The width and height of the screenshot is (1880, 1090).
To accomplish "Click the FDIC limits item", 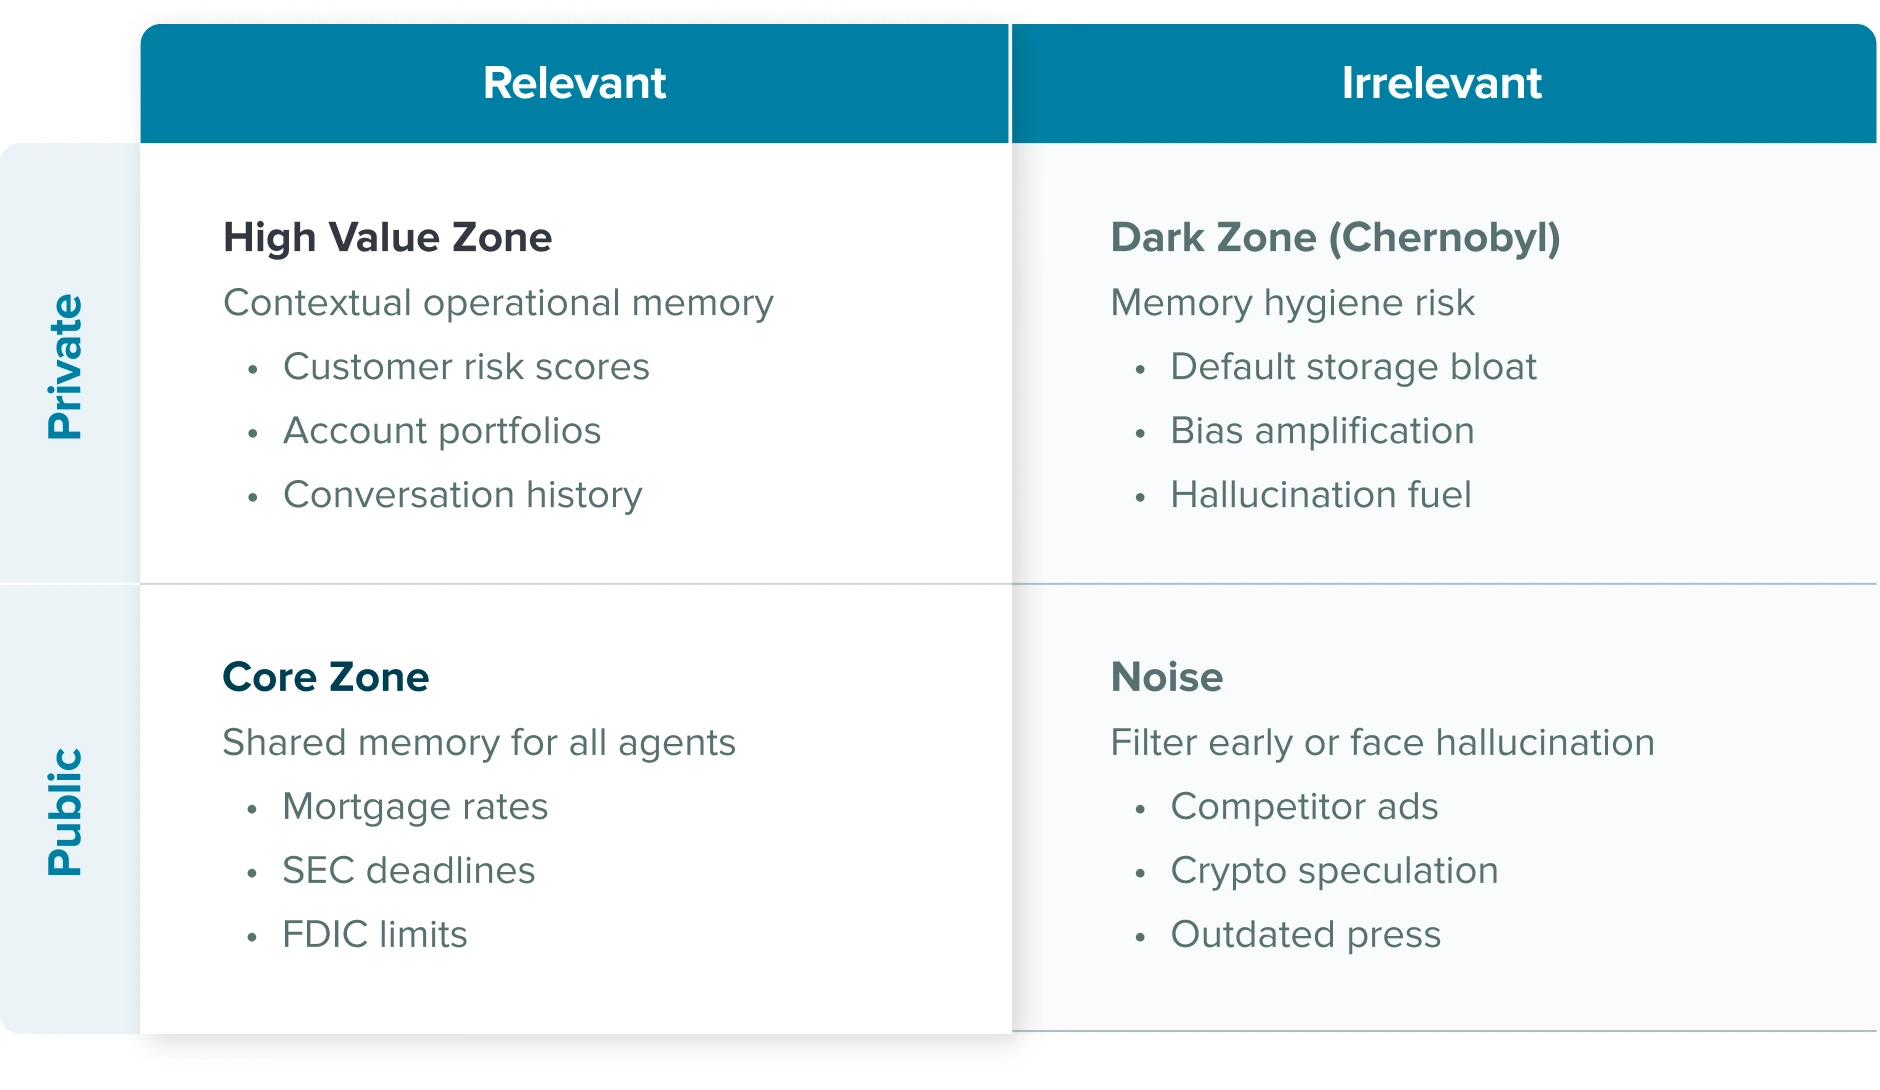I will (374, 935).
